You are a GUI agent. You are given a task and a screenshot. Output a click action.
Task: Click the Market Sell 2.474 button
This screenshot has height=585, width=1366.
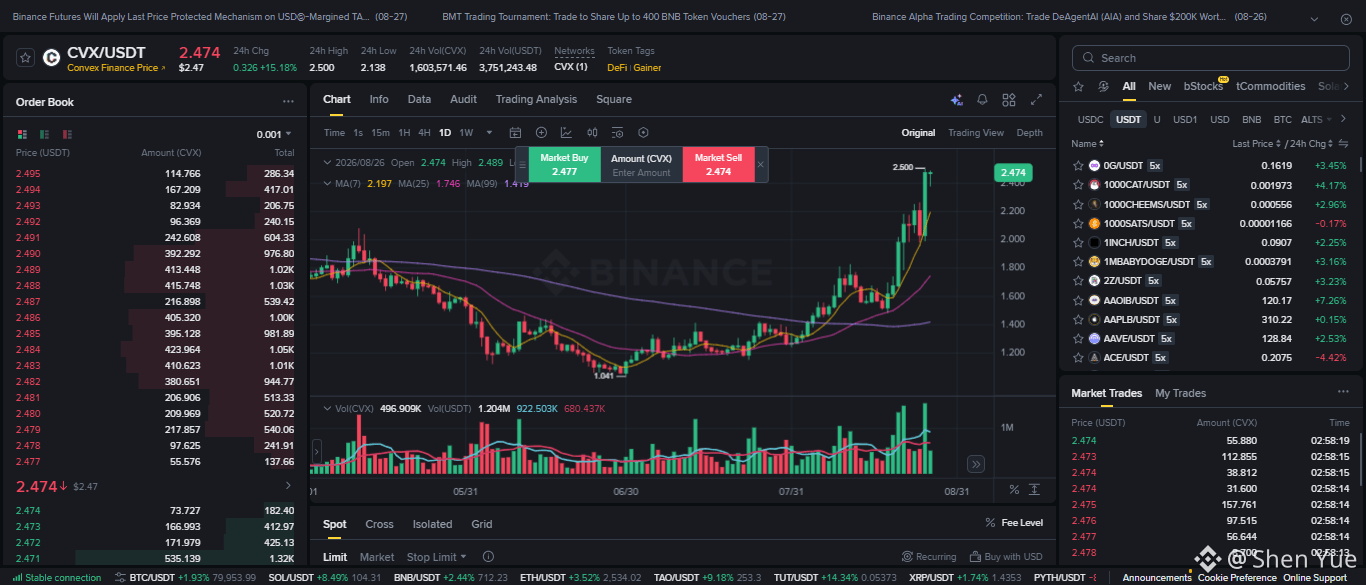pos(718,165)
